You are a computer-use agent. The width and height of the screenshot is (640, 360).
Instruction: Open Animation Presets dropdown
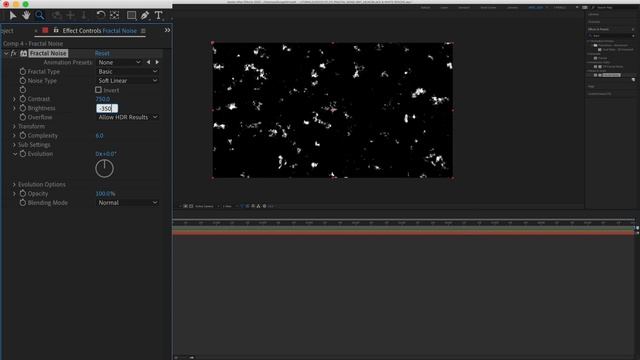(119, 62)
